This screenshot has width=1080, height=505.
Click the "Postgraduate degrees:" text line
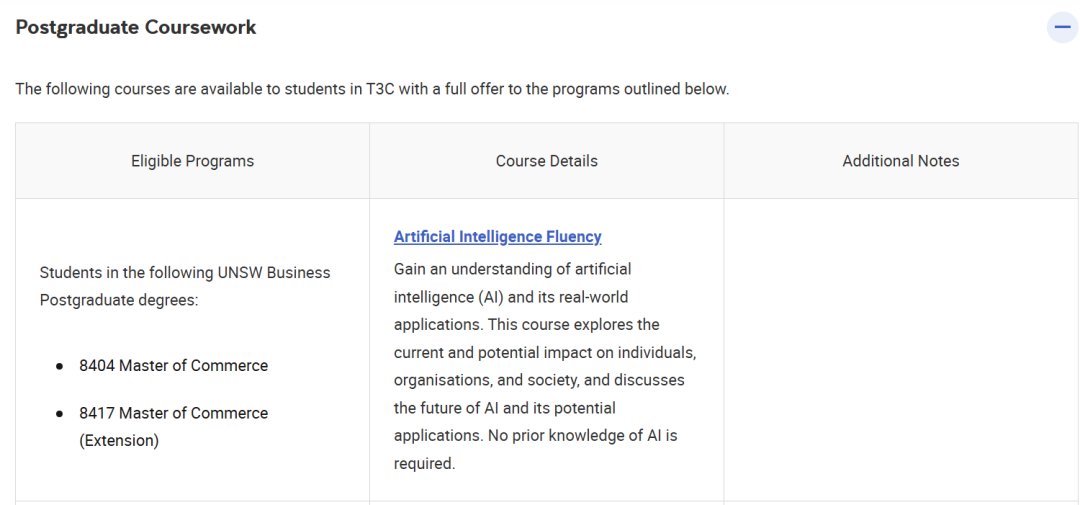coord(118,300)
